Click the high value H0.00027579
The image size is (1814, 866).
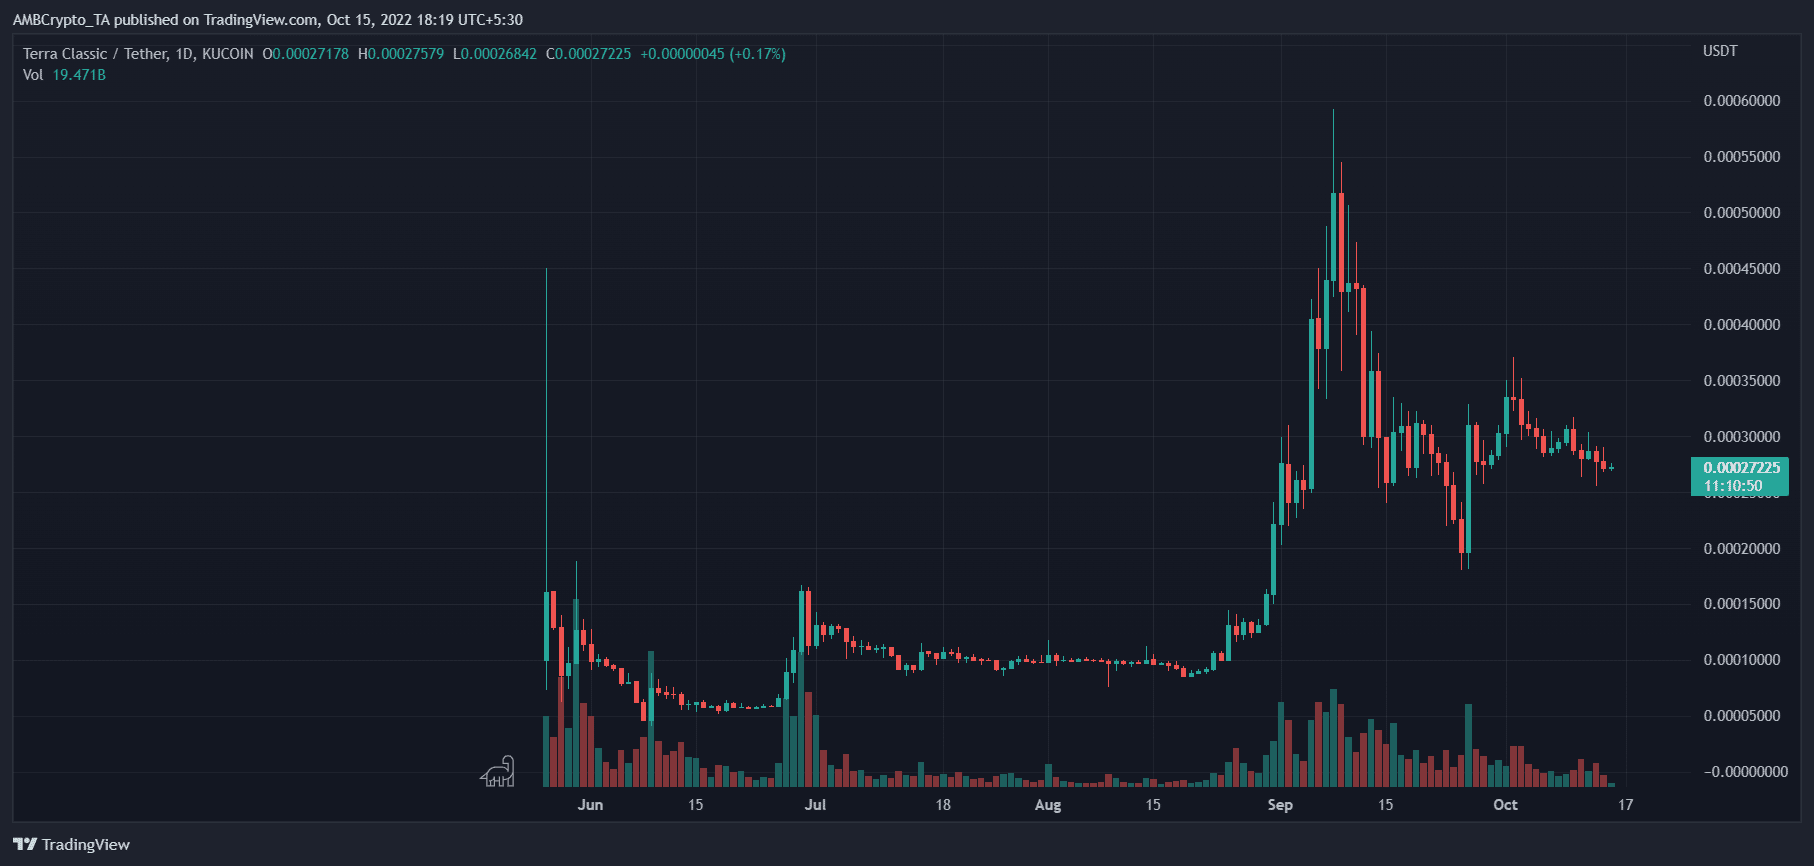[401, 54]
